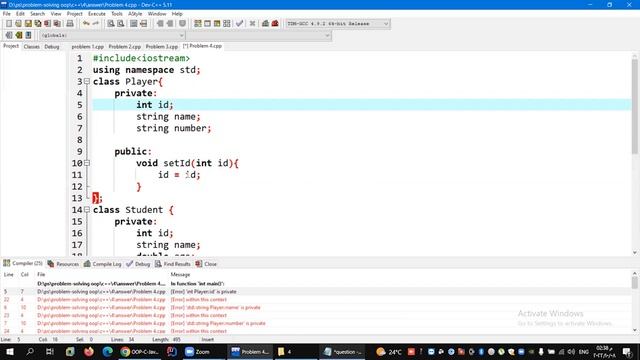Click the Windows Start button

tap(9, 351)
